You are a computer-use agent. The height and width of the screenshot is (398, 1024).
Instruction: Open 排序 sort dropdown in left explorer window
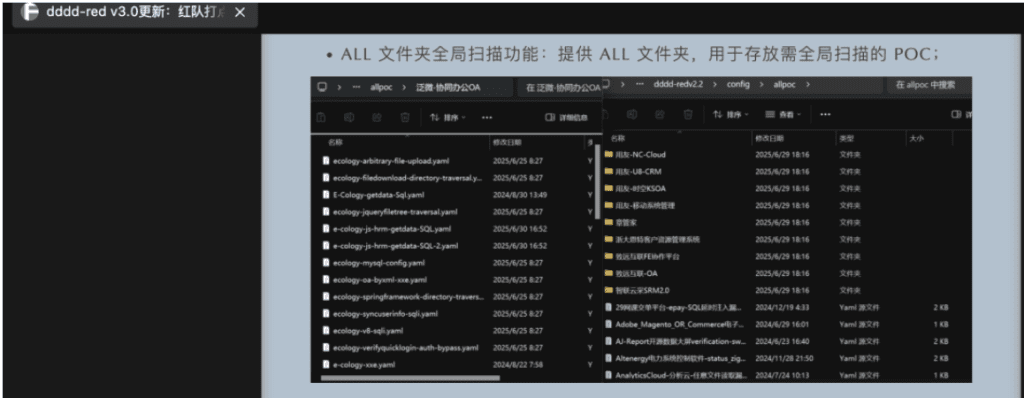coord(448,118)
